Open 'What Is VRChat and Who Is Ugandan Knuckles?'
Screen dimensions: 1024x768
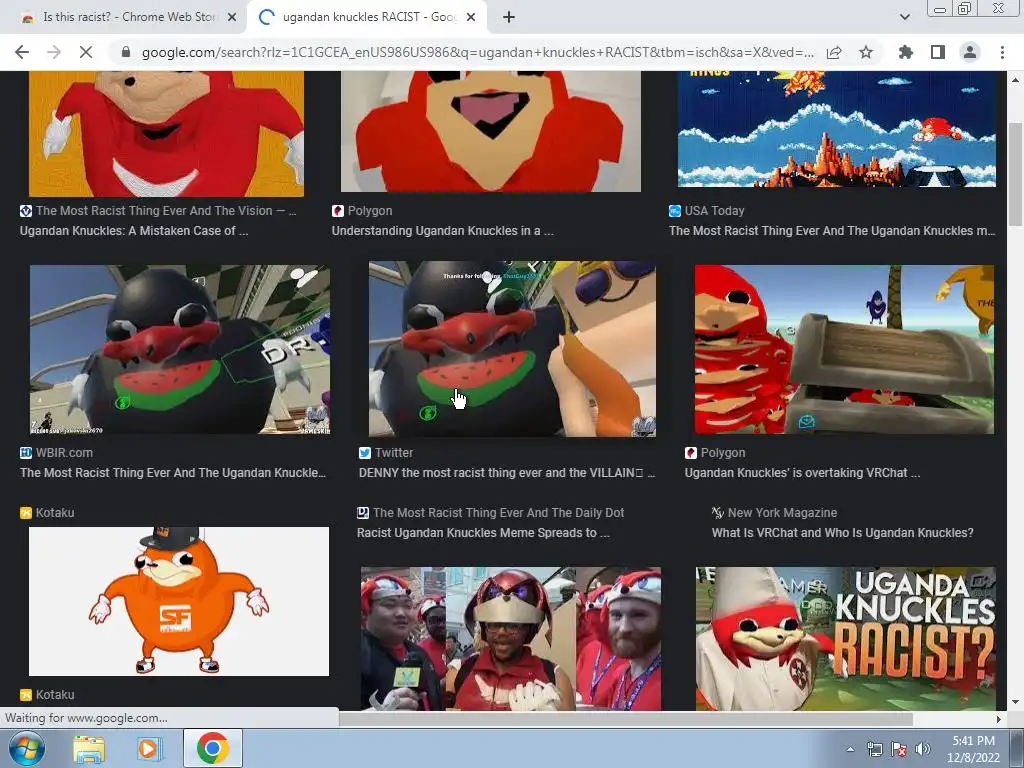tap(842, 533)
